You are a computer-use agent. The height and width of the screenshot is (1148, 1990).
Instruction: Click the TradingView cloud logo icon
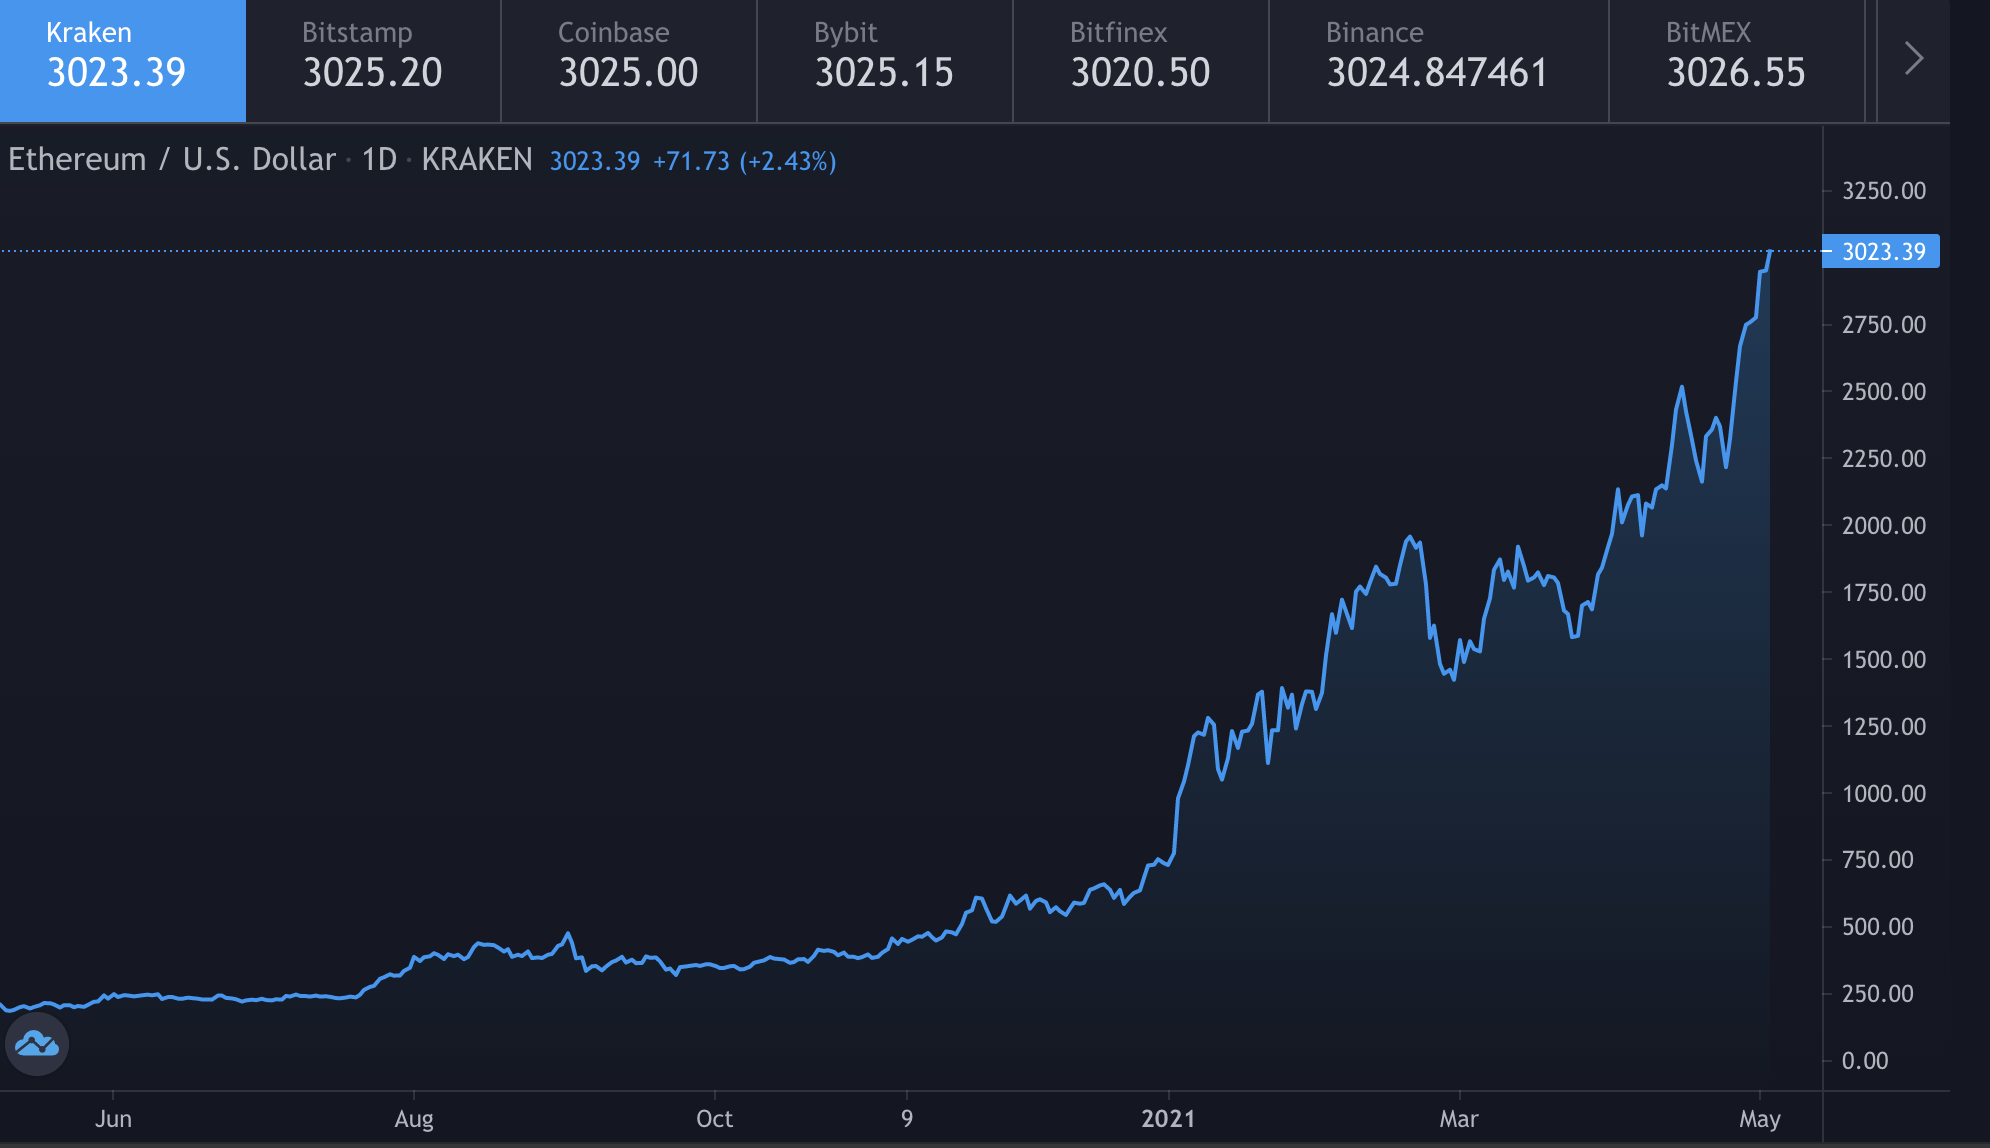pyautogui.click(x=37, y=1044)
